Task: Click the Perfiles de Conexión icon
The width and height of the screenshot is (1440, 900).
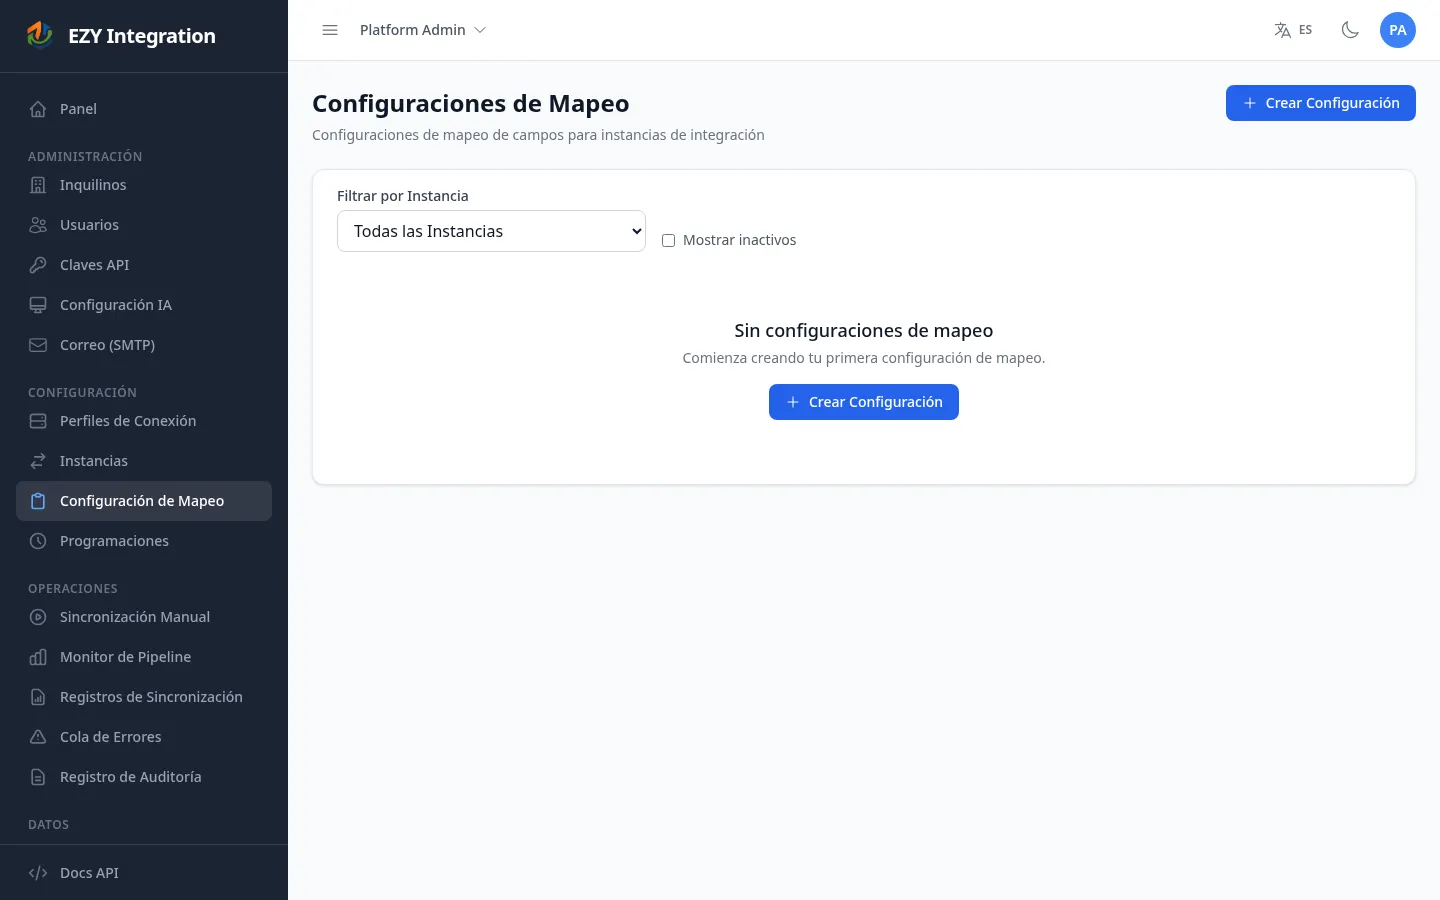Action: tap(38, 421)
